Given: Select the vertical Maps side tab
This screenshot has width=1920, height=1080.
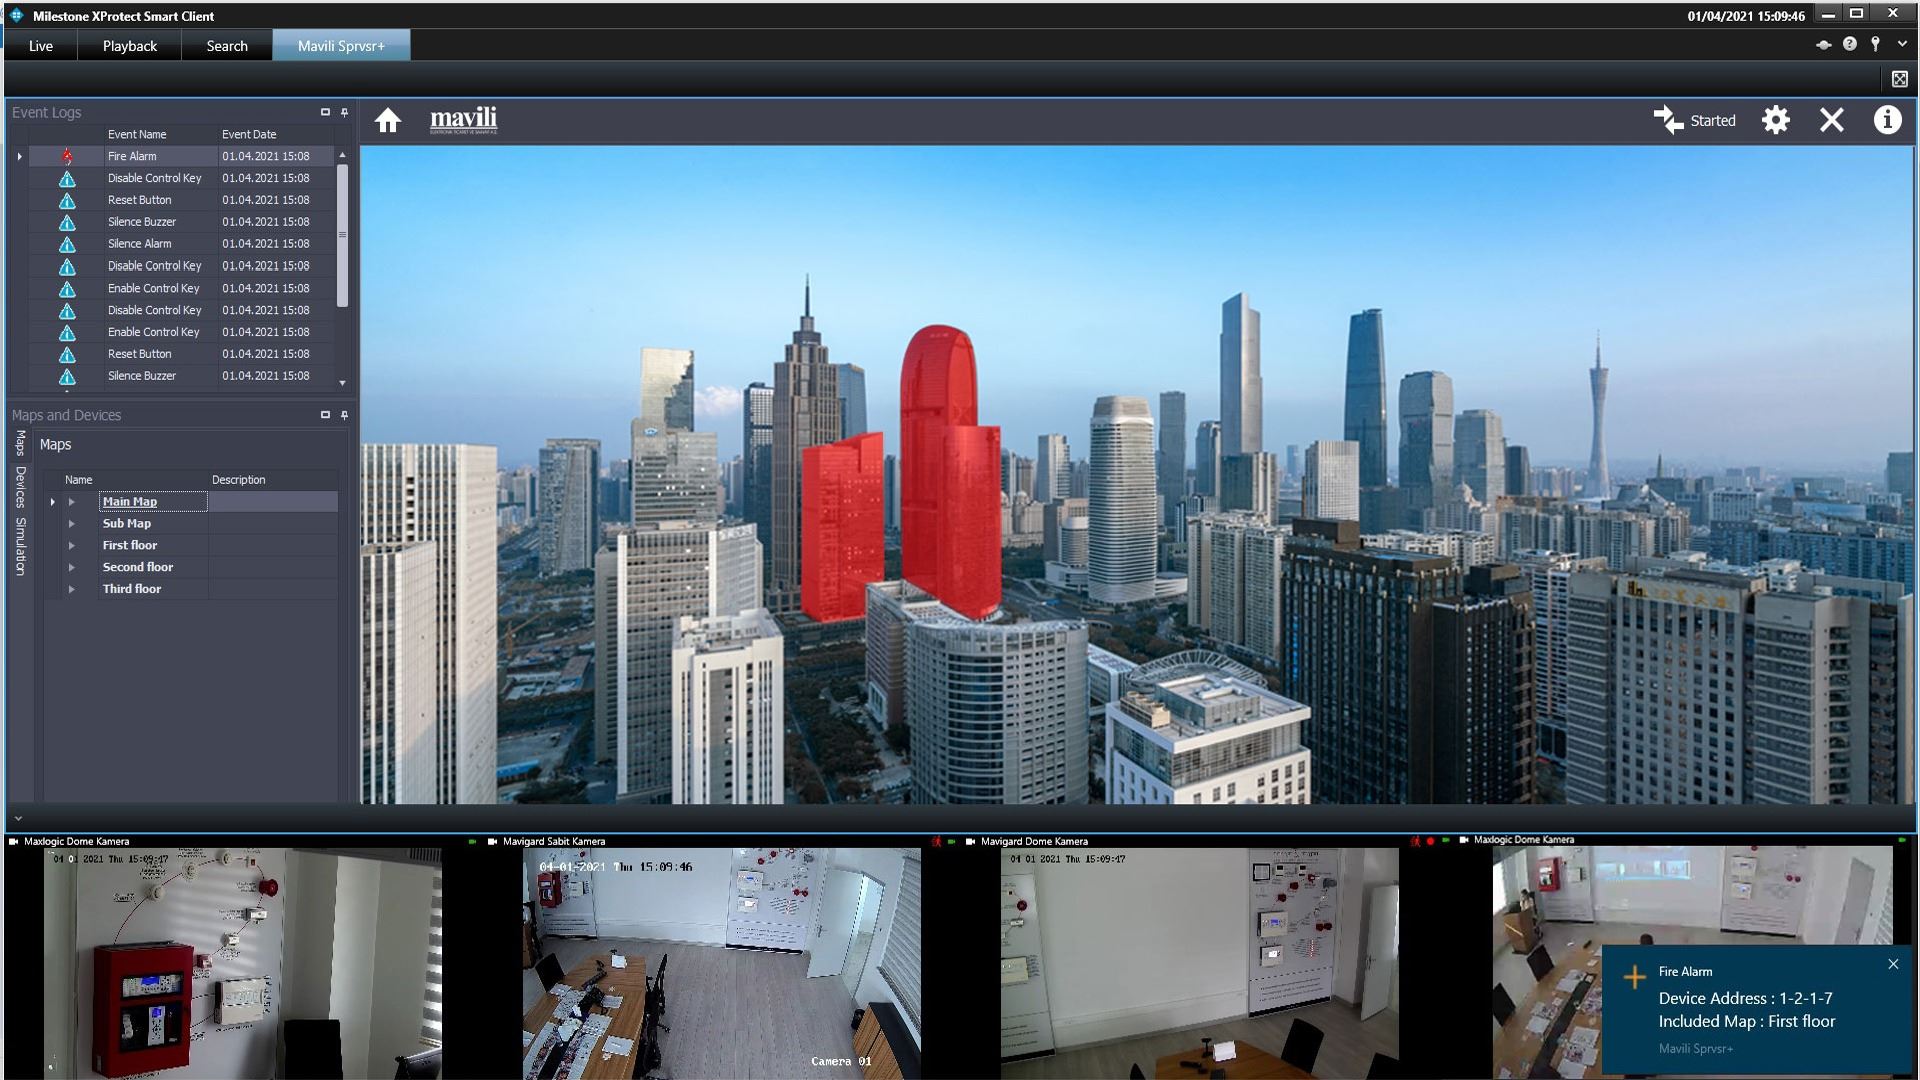Looking at the screenshot, I should 20,443.
